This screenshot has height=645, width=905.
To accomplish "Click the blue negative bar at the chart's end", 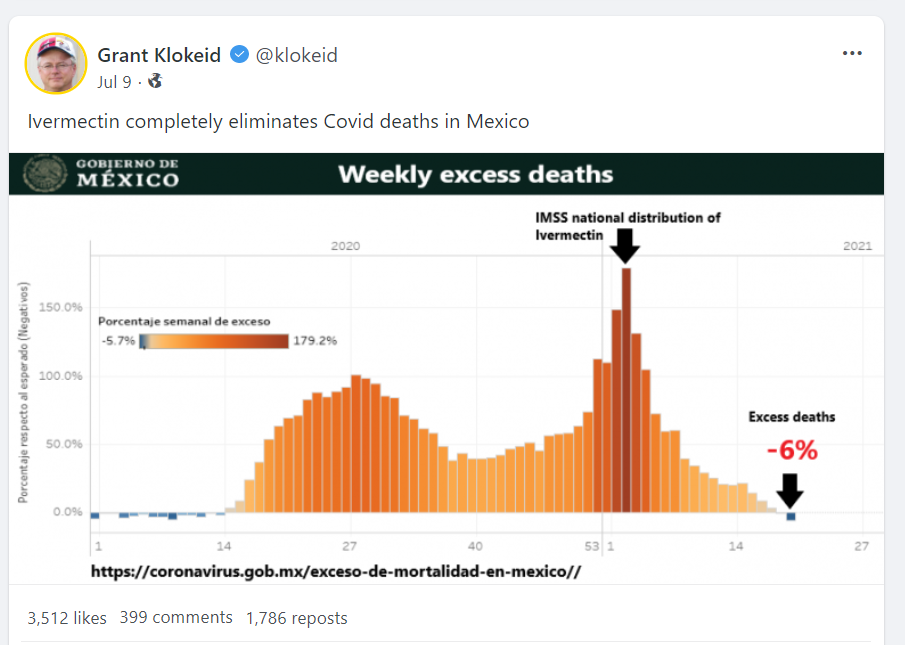I will (x=791, y=517).
